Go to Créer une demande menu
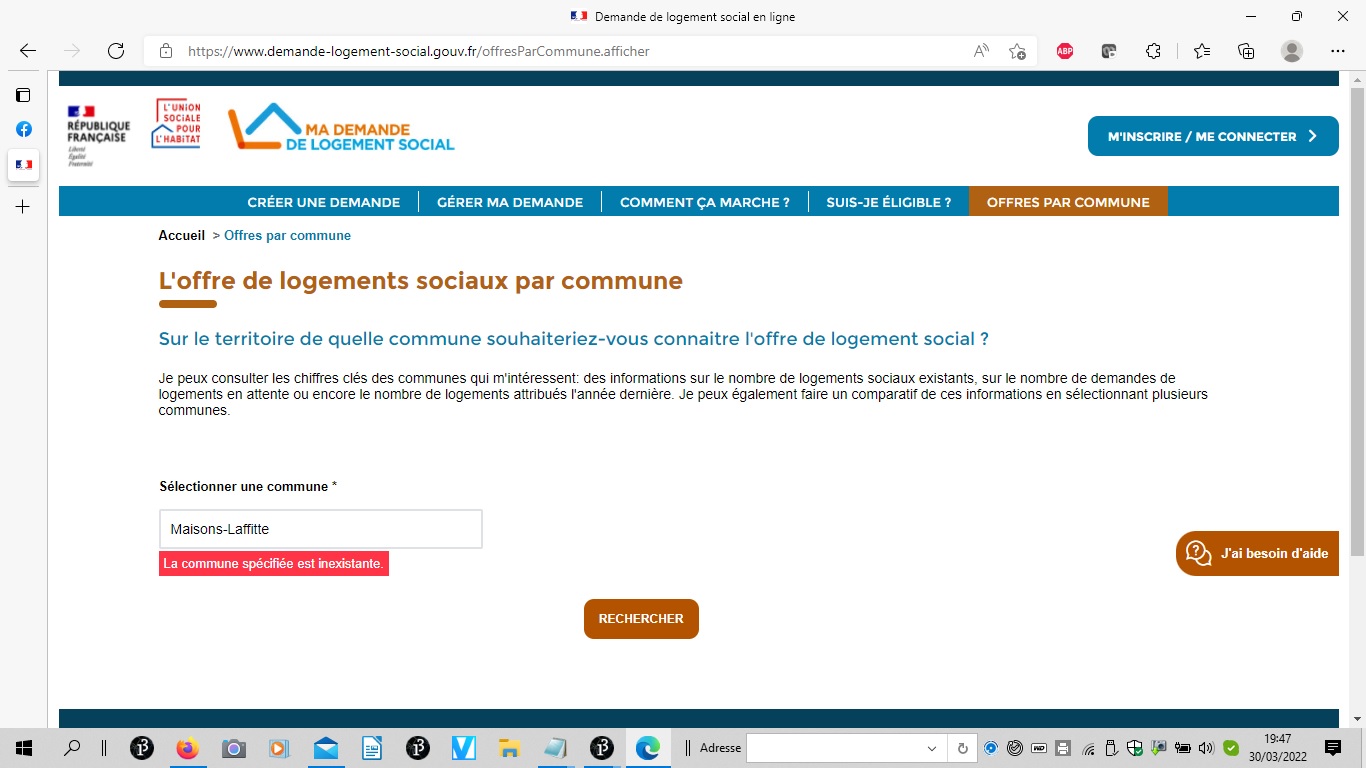The image size is (1366, 768). 323,202
